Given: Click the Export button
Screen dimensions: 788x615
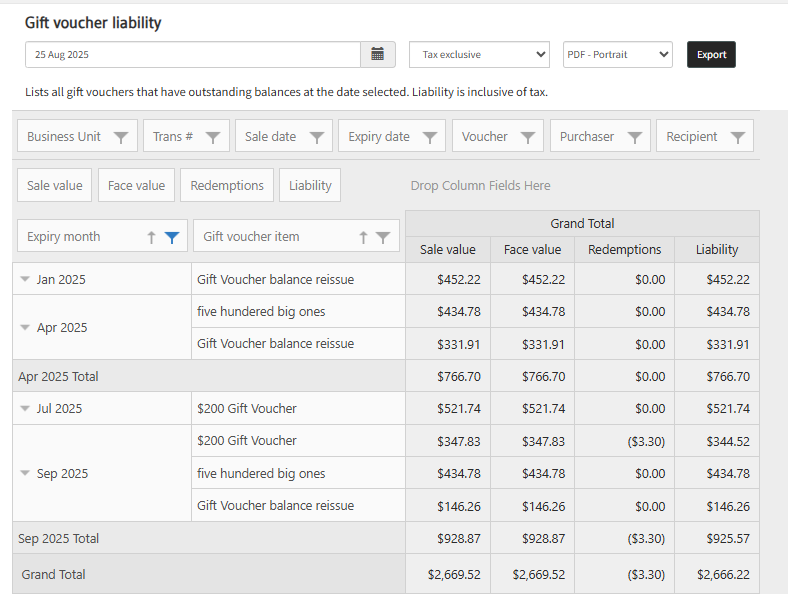Looking at the screenshot, I should (711, 54).
